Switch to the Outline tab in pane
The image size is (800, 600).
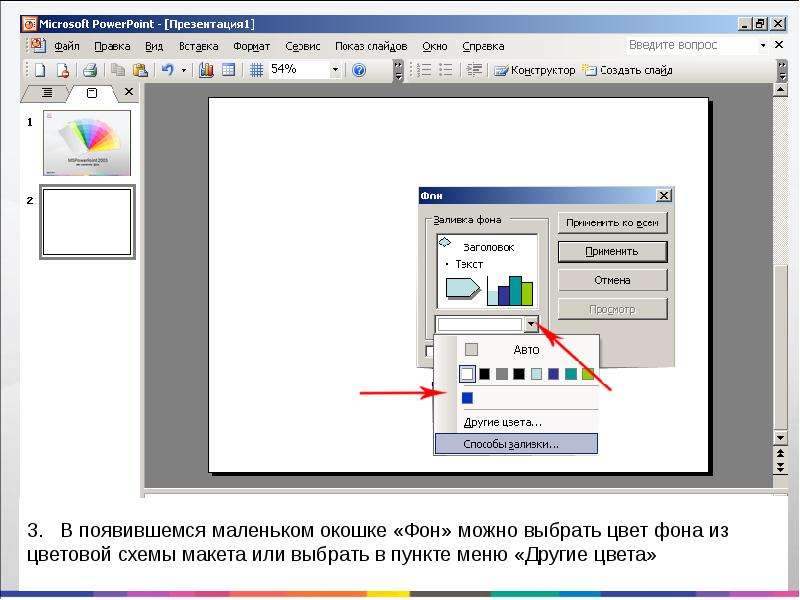[47, 92]
